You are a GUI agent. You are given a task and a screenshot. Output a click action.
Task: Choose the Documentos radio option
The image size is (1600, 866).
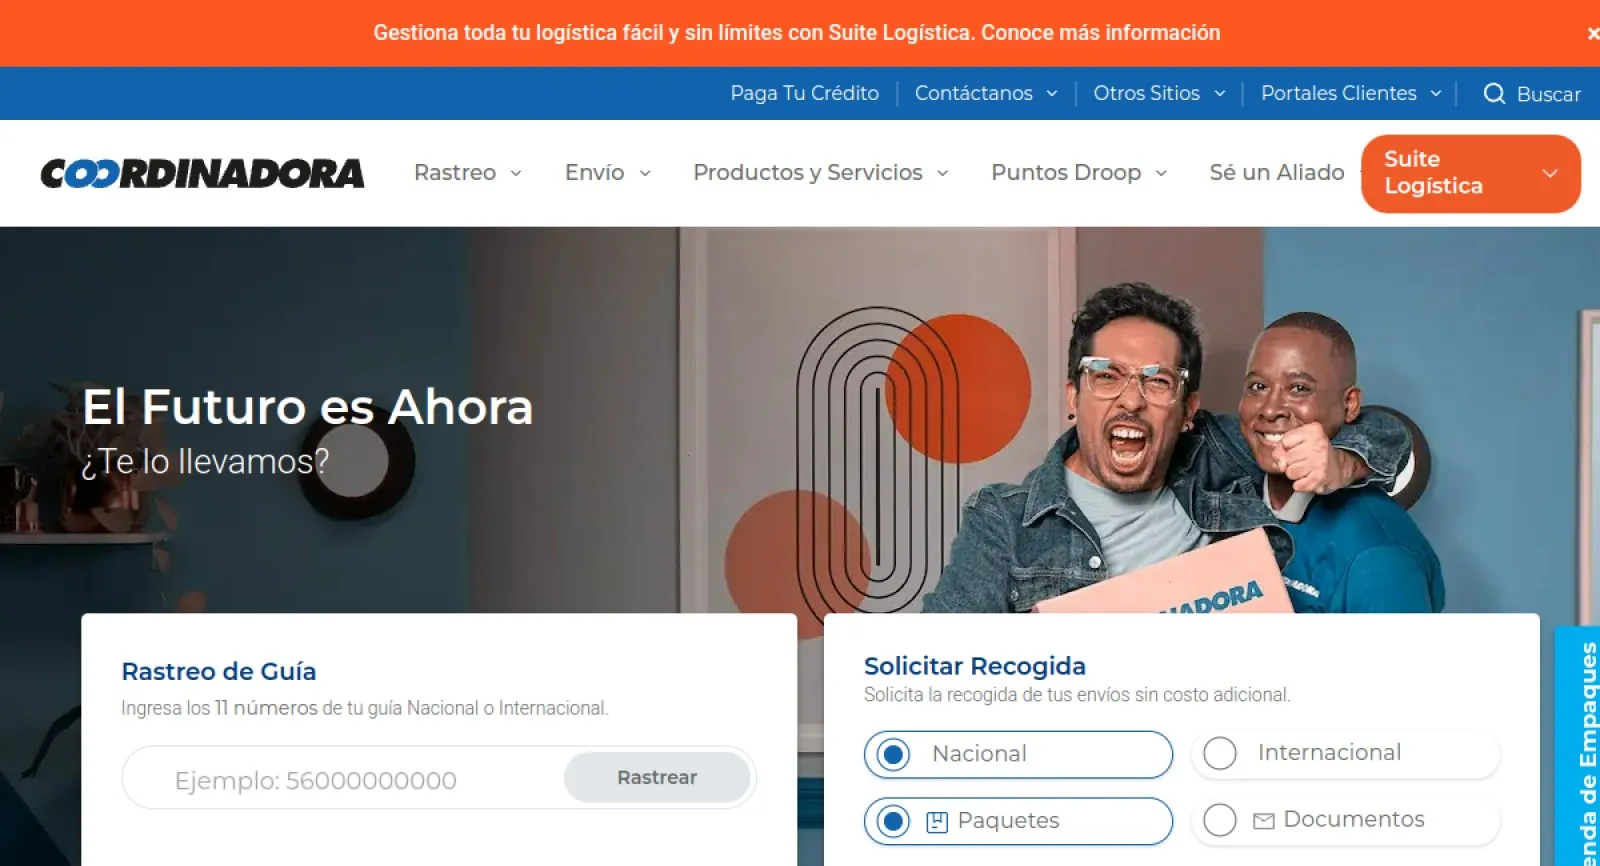pyautogui.click(x=1220, y=820)
